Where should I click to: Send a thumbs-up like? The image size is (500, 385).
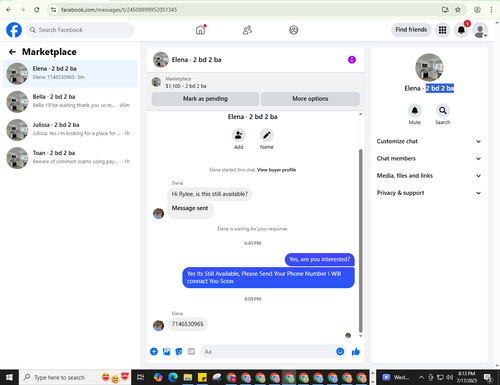click(x=356, y=351)
